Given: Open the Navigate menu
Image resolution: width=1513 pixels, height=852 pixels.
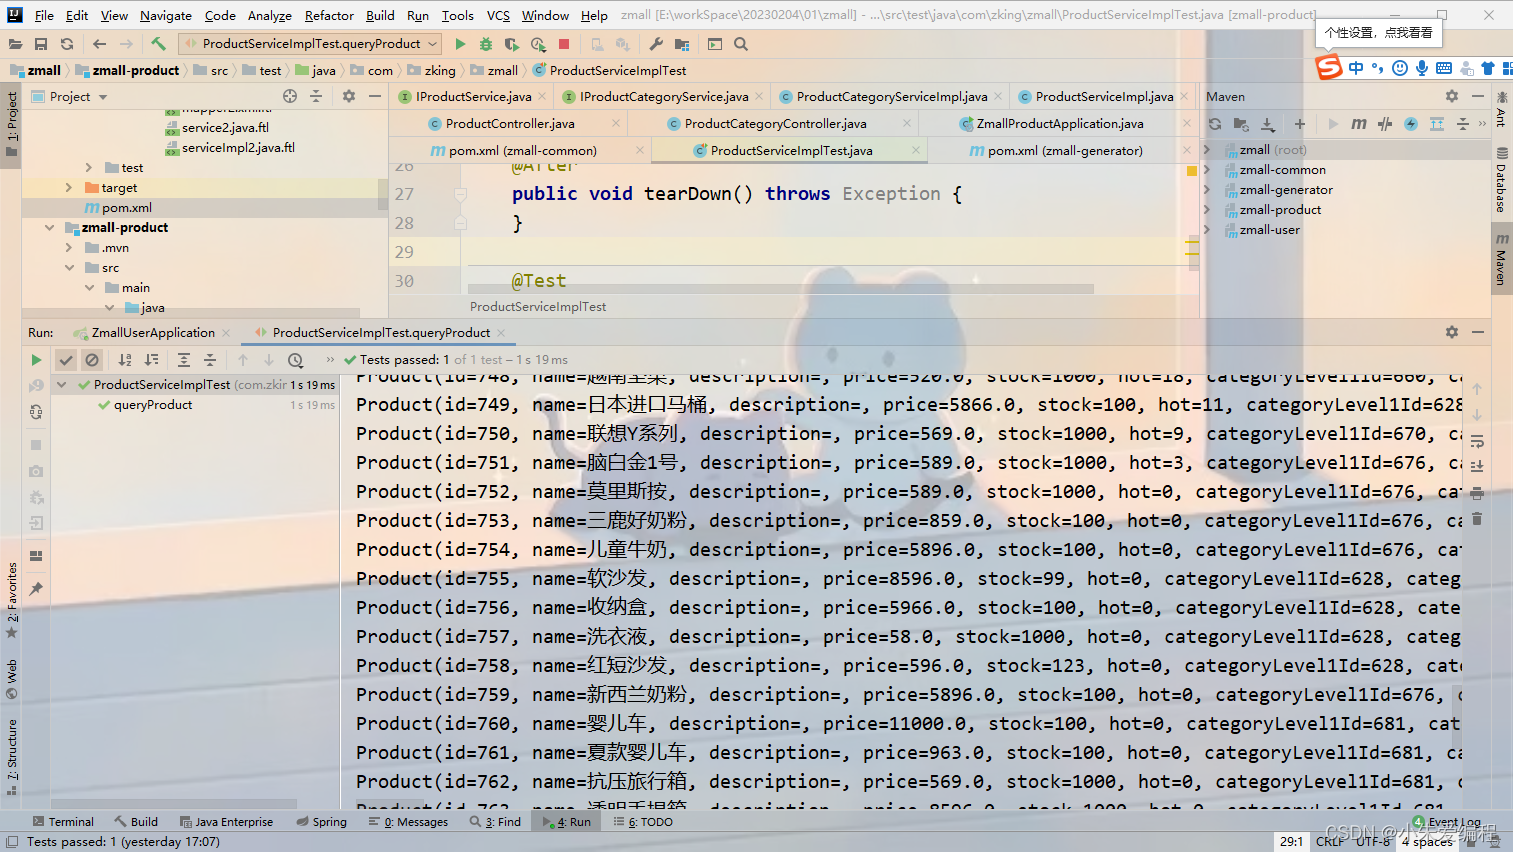Looking at the screenshot, I should (165, 15).
